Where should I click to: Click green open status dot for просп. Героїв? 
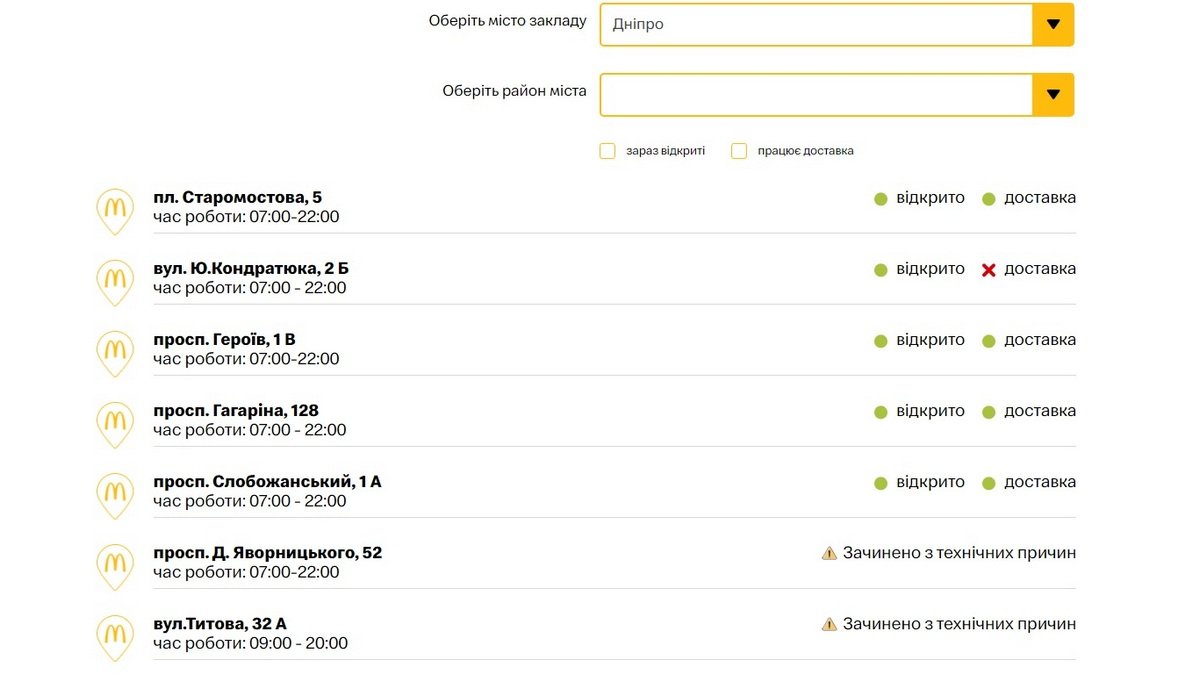point(881,341)
